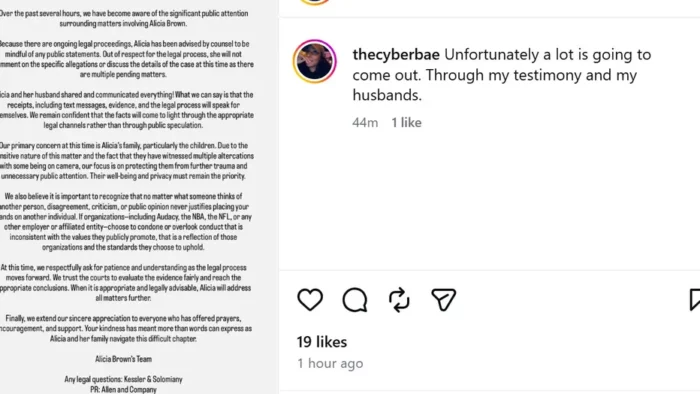
Task: Click the PR: Allen and Company line
Action: (x=123, y=390)
